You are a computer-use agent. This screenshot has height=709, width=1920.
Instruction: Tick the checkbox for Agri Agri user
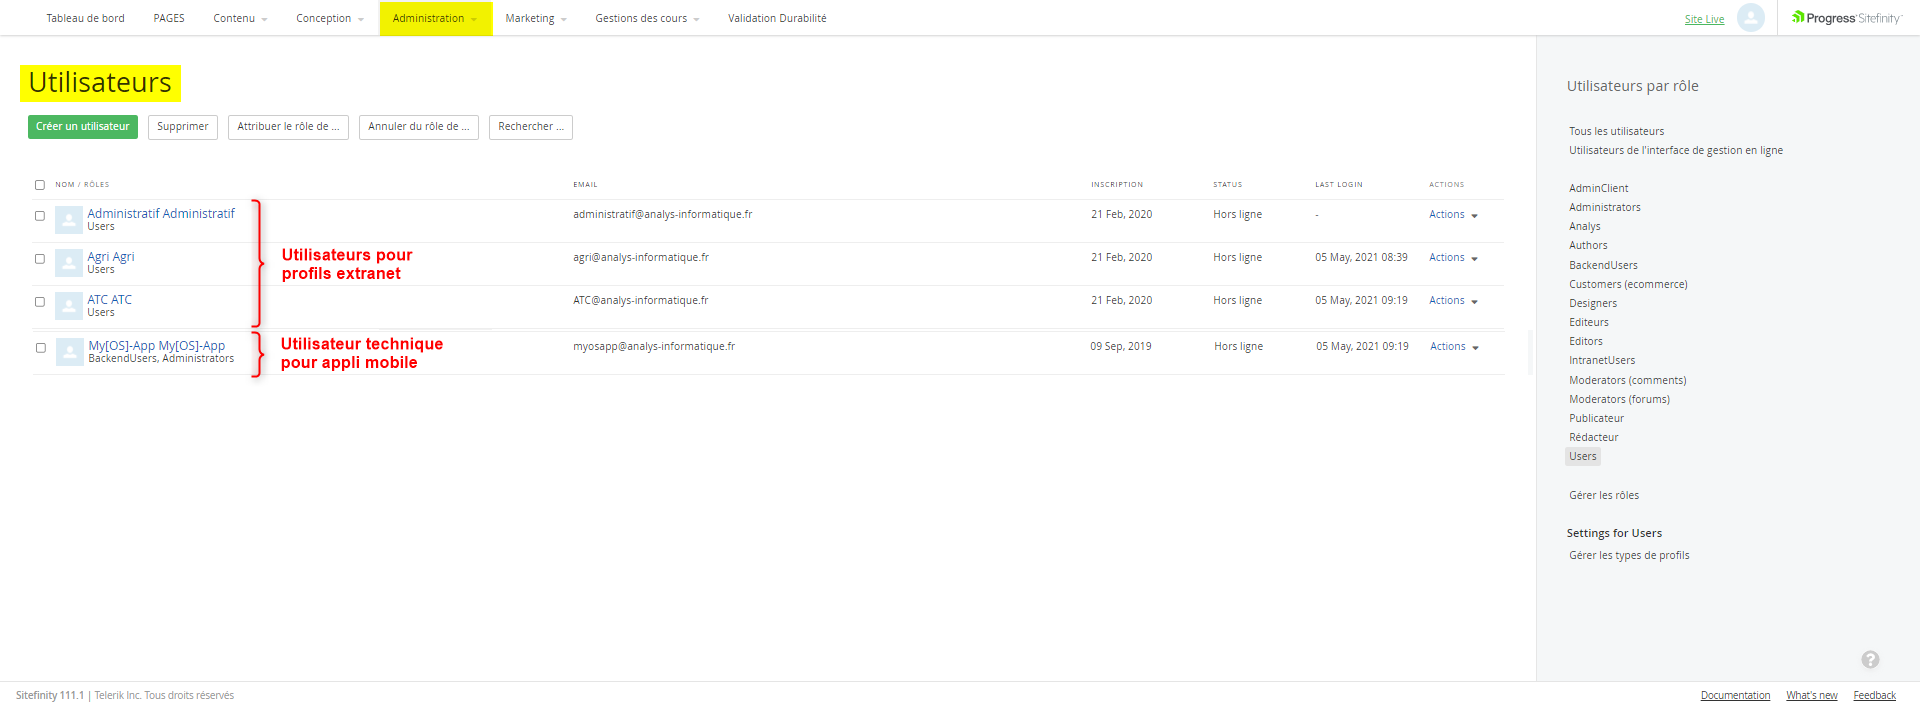pyautogui.click(x=40, y=259)
